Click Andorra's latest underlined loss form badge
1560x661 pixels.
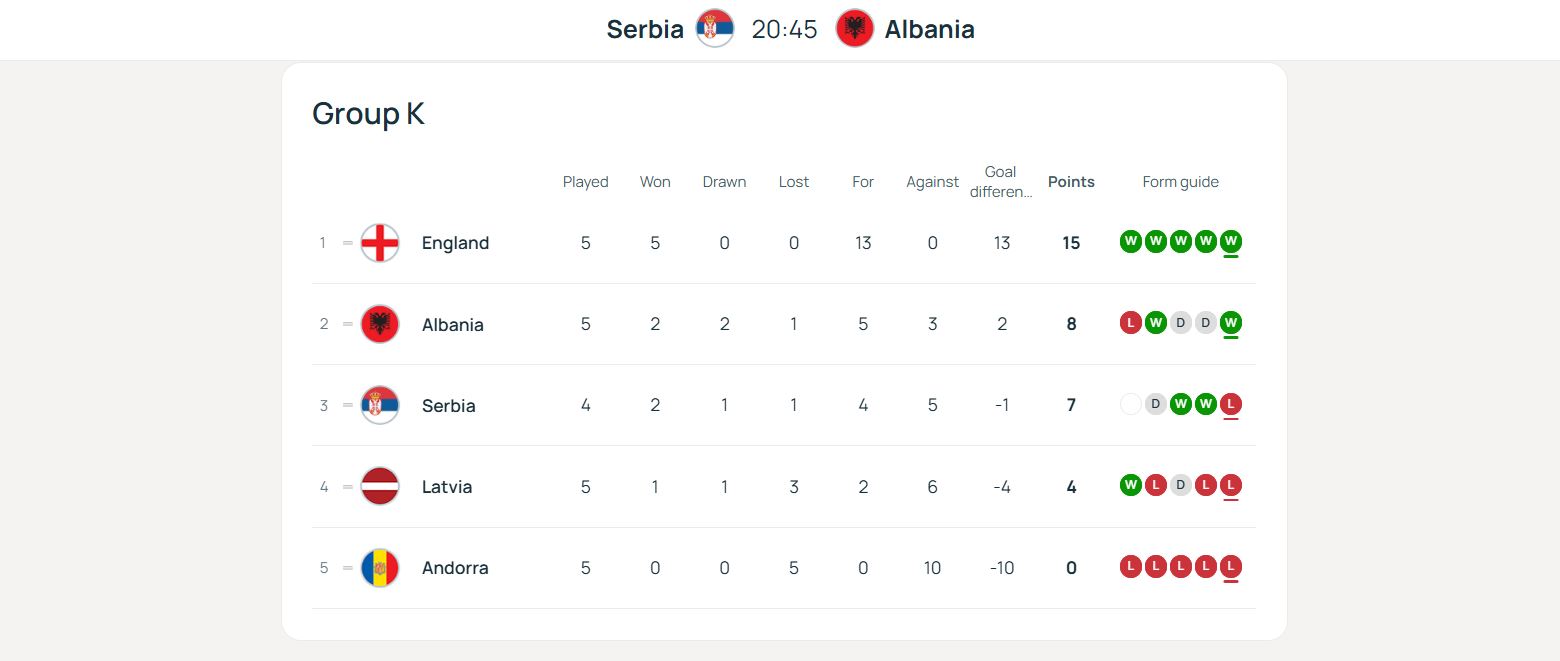pos(1231,567)
